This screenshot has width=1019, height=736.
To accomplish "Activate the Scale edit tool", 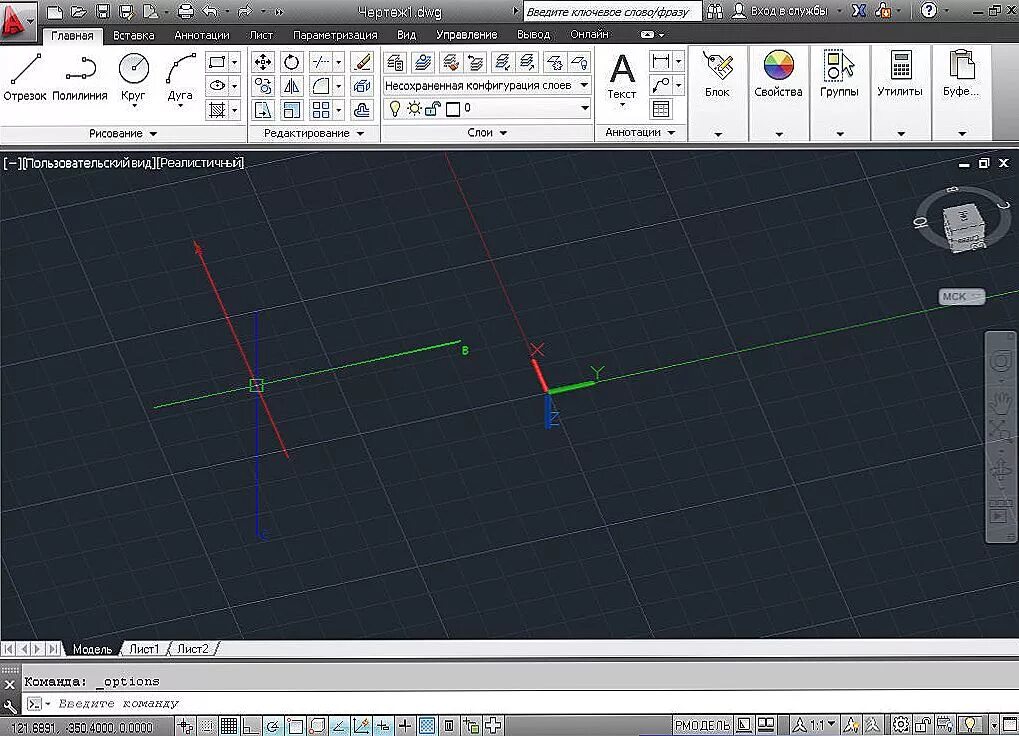I will click(291, 110).
